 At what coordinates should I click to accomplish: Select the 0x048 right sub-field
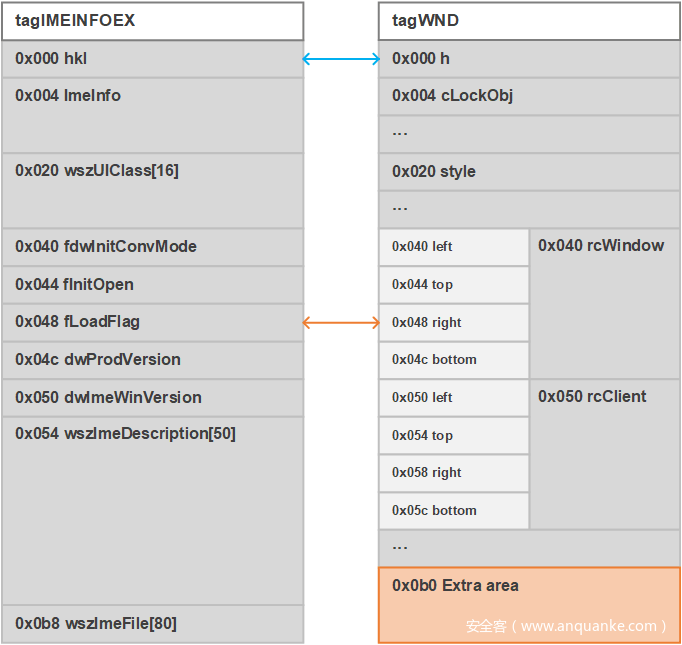click(x=453, y=323)
